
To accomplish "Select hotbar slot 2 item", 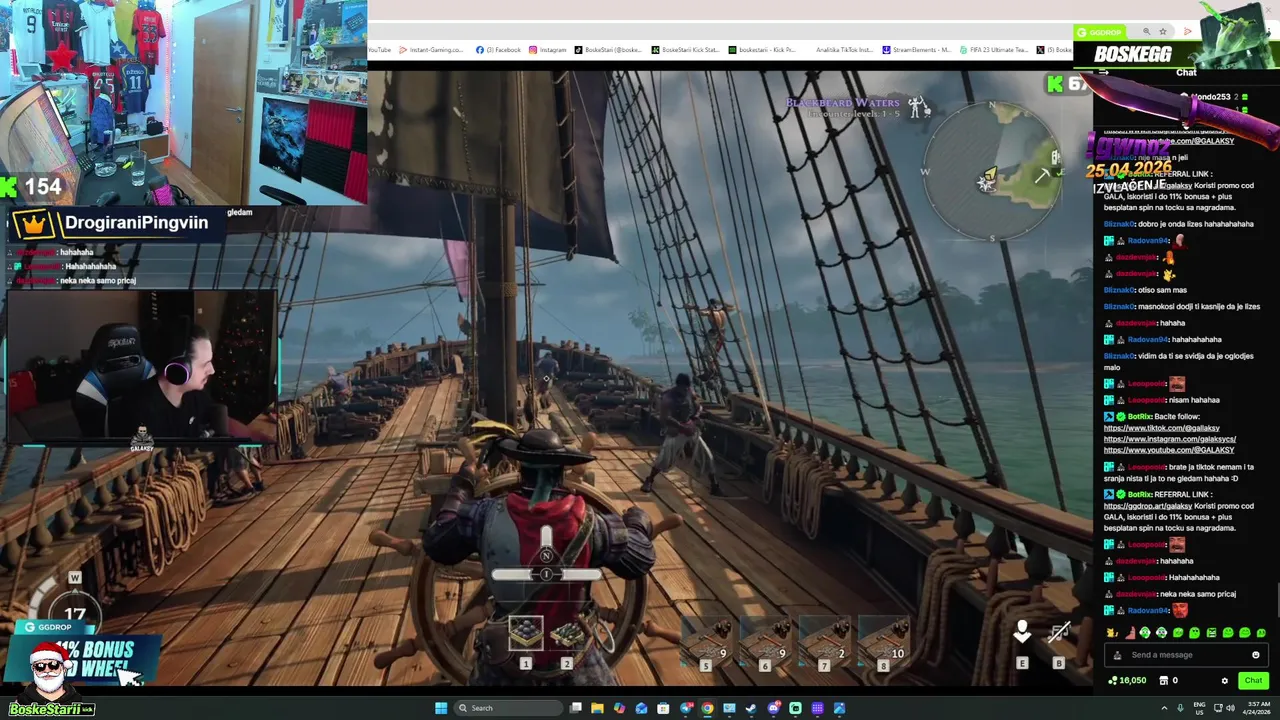I will click(567, 635).
